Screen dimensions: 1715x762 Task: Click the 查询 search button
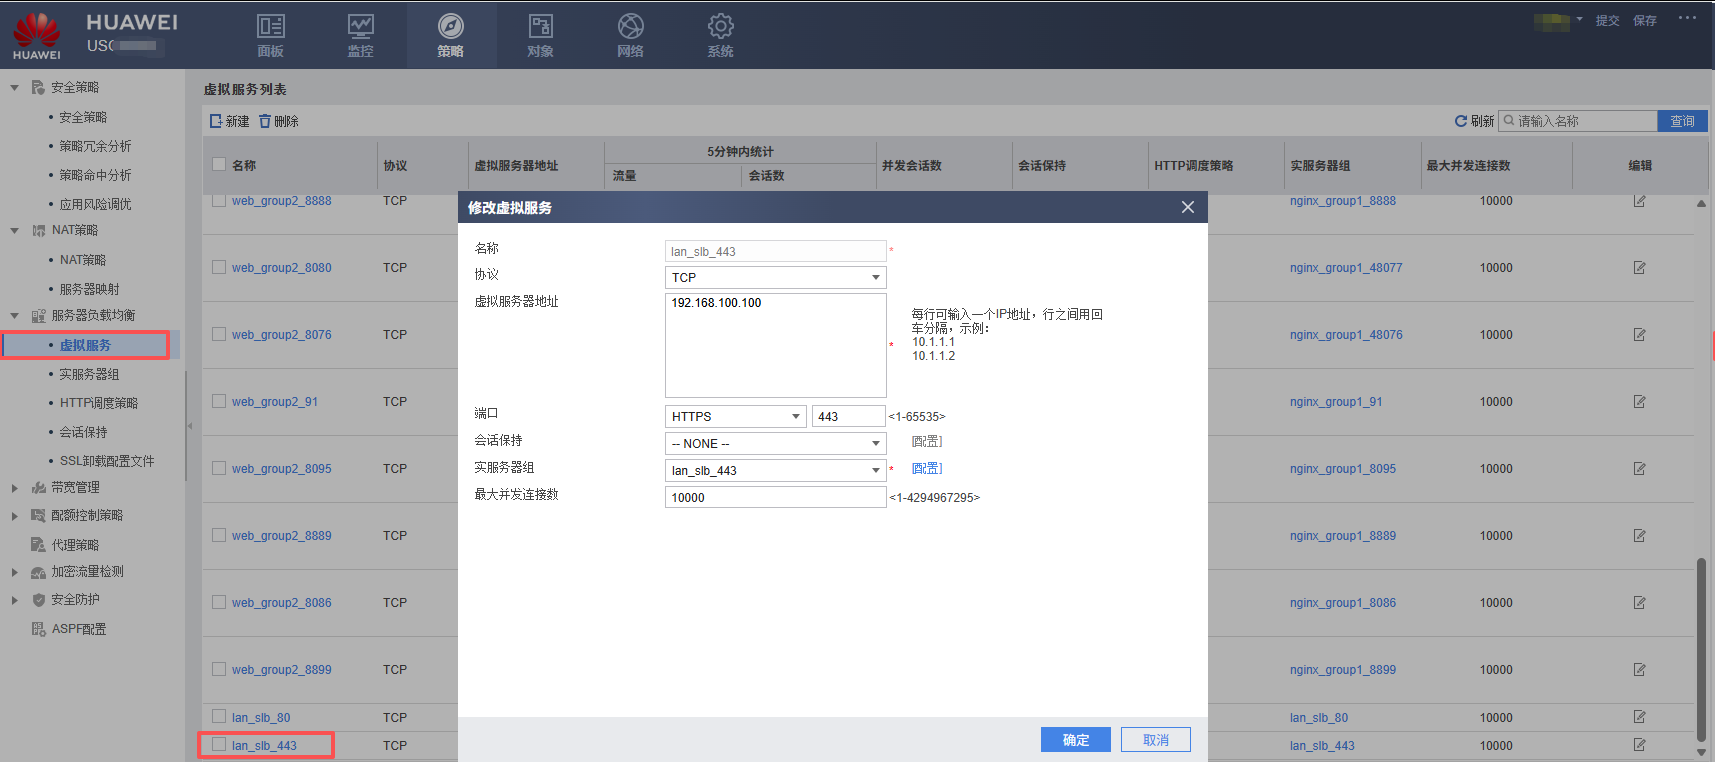tap(1682, 121)
